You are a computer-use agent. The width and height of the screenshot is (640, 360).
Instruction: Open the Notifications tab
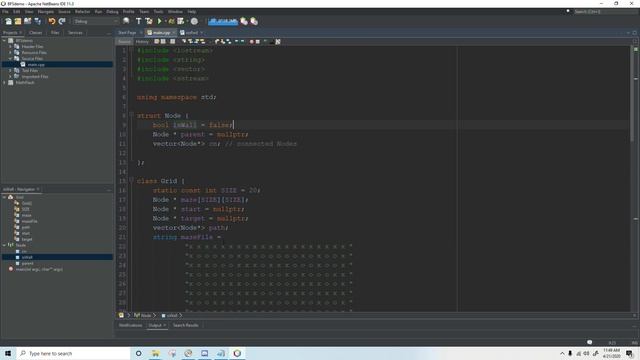131,325
